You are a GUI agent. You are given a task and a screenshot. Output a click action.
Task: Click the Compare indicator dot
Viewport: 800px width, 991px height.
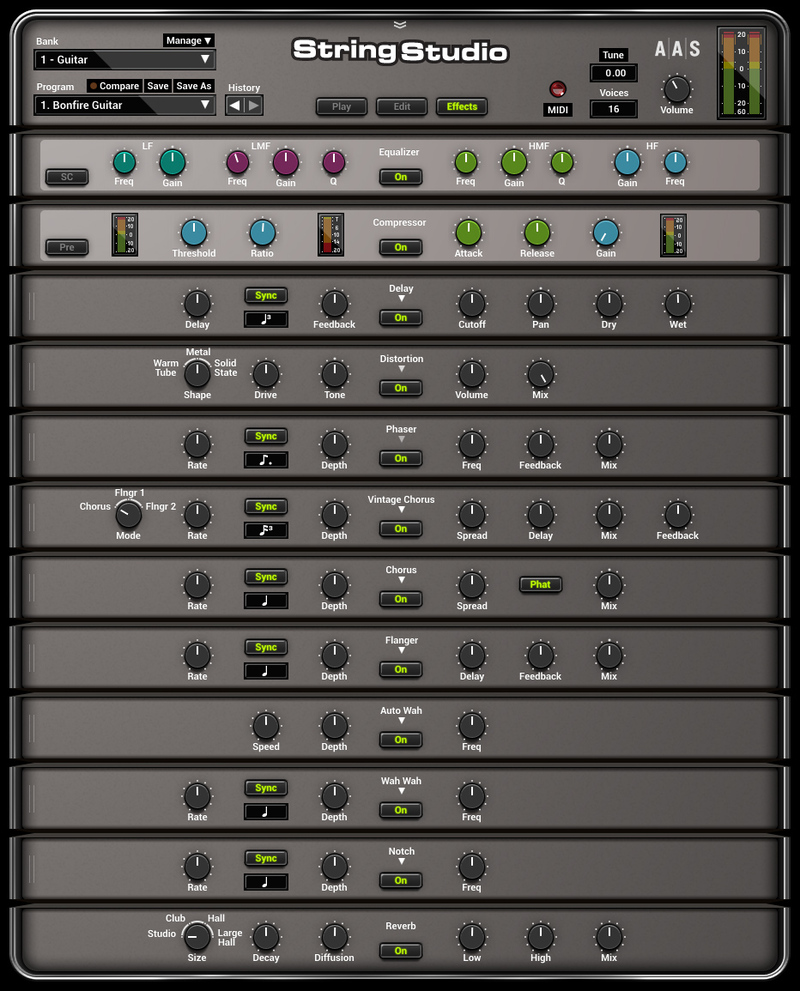point(93,85)
